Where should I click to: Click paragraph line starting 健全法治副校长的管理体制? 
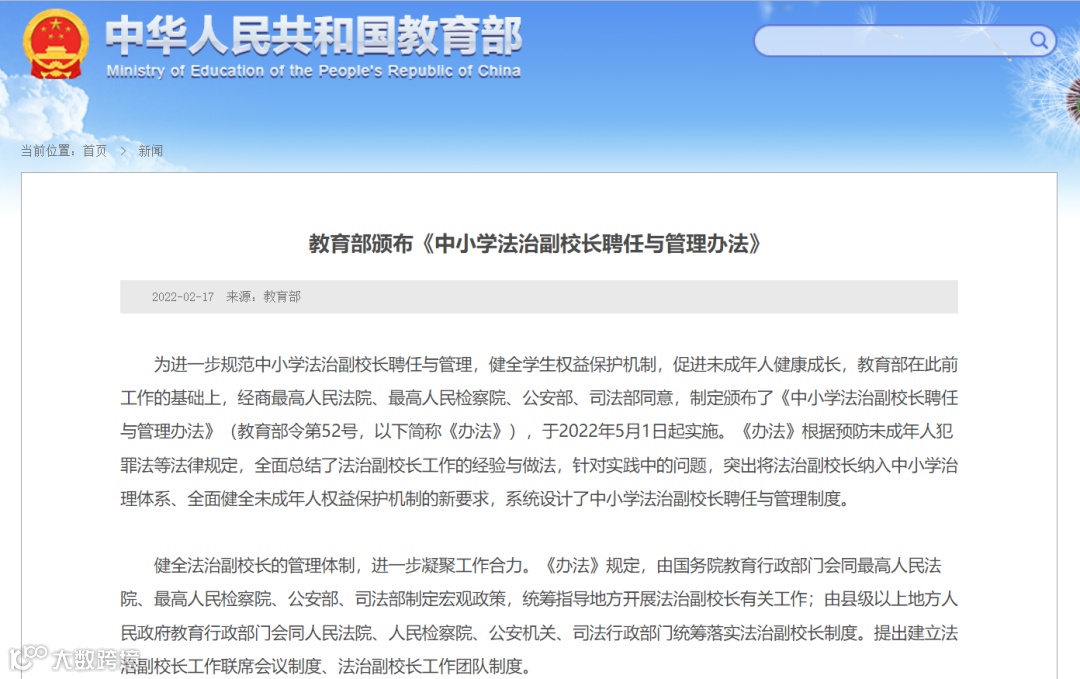point(547,565)
